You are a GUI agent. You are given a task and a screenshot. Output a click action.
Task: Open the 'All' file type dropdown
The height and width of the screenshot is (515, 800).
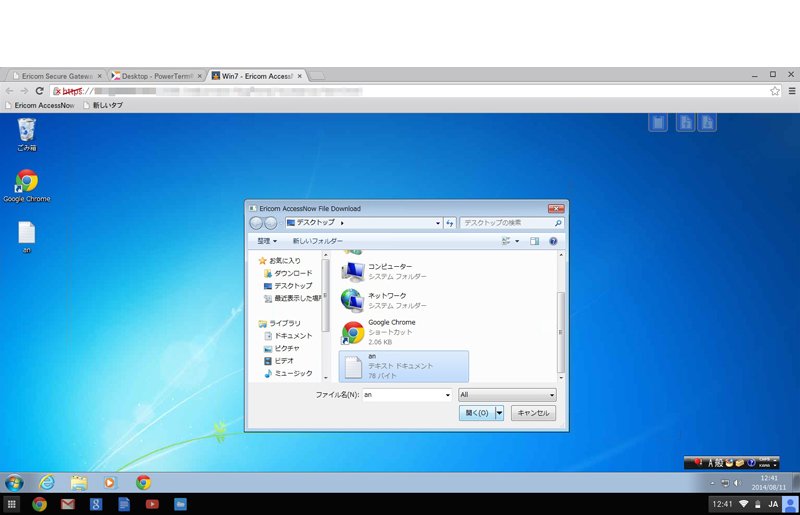(x=507, y=395)
